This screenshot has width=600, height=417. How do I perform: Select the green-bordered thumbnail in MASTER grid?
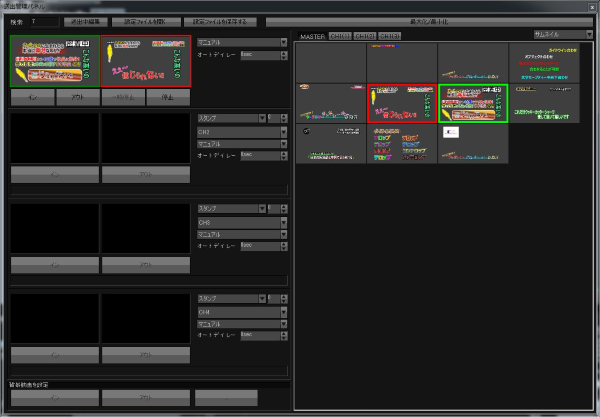click(473, 103)
